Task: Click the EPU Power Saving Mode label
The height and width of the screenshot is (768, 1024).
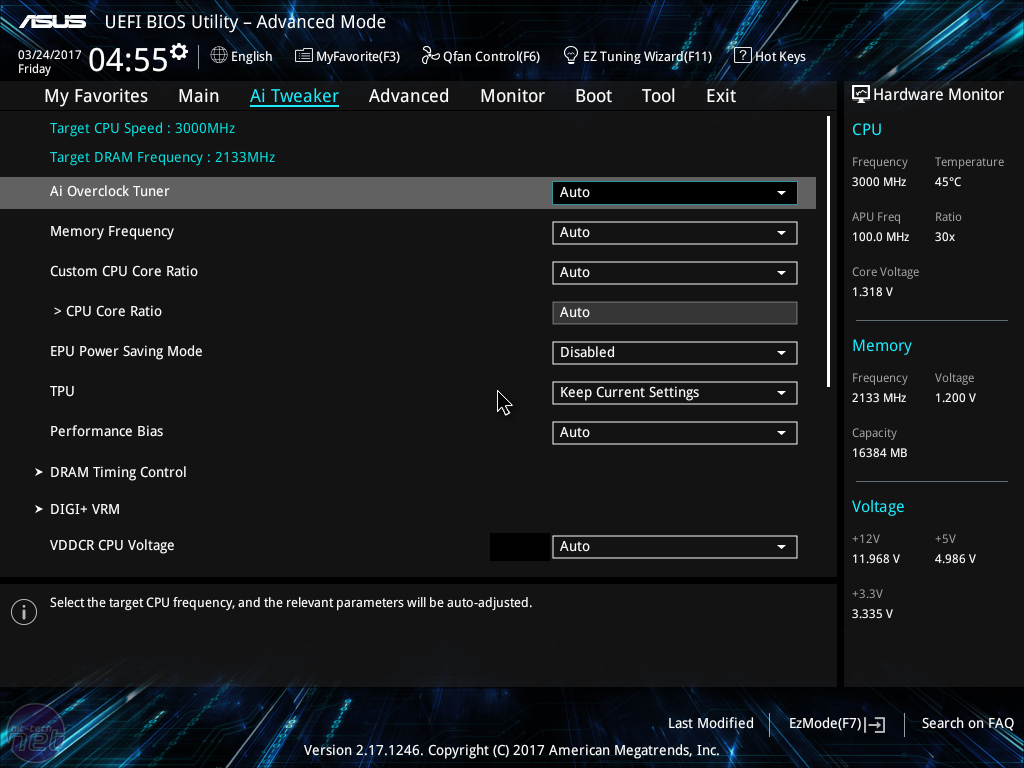Action: coord(126,351)
